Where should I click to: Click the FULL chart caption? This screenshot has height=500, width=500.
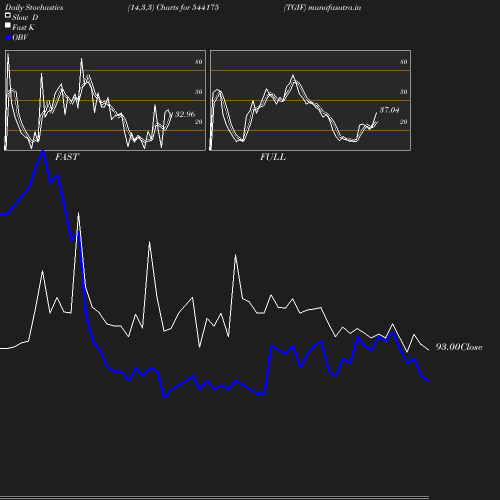coord(273,157)
